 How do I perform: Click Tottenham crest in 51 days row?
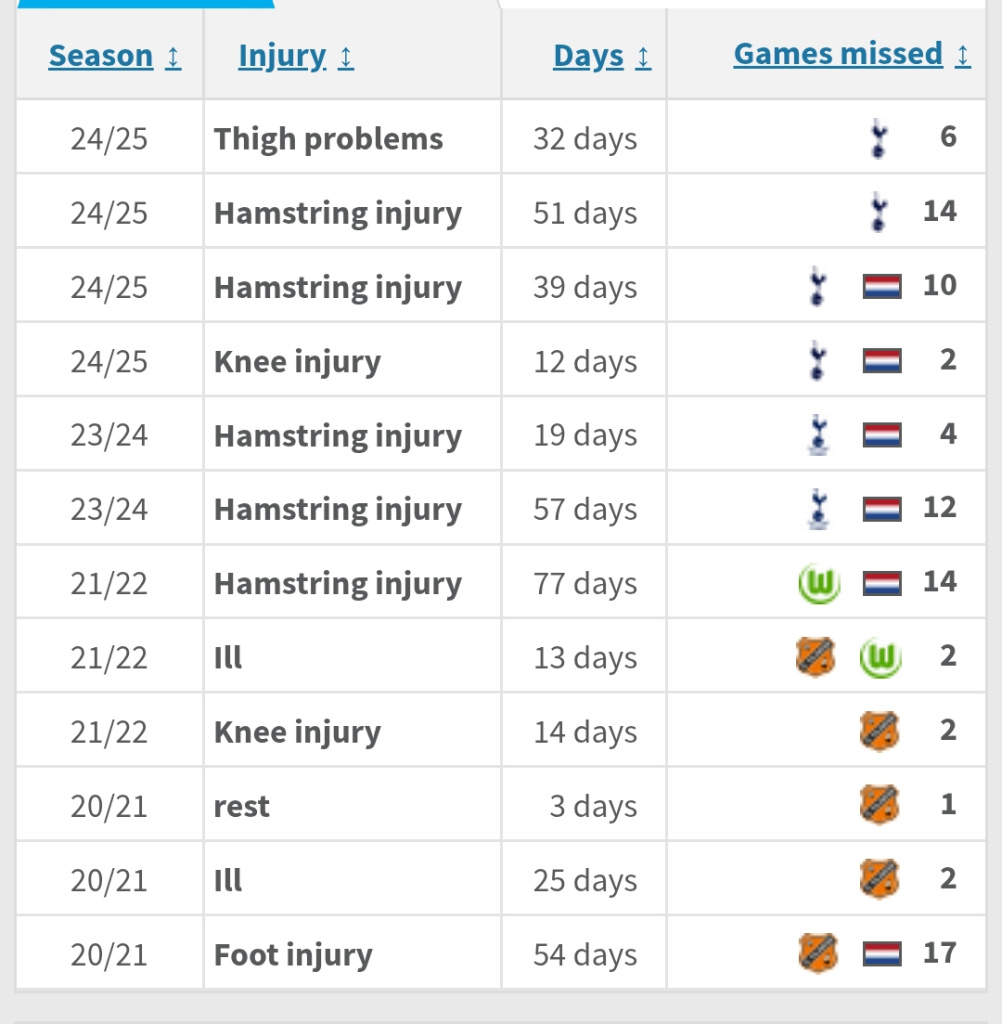coord(879,212)
